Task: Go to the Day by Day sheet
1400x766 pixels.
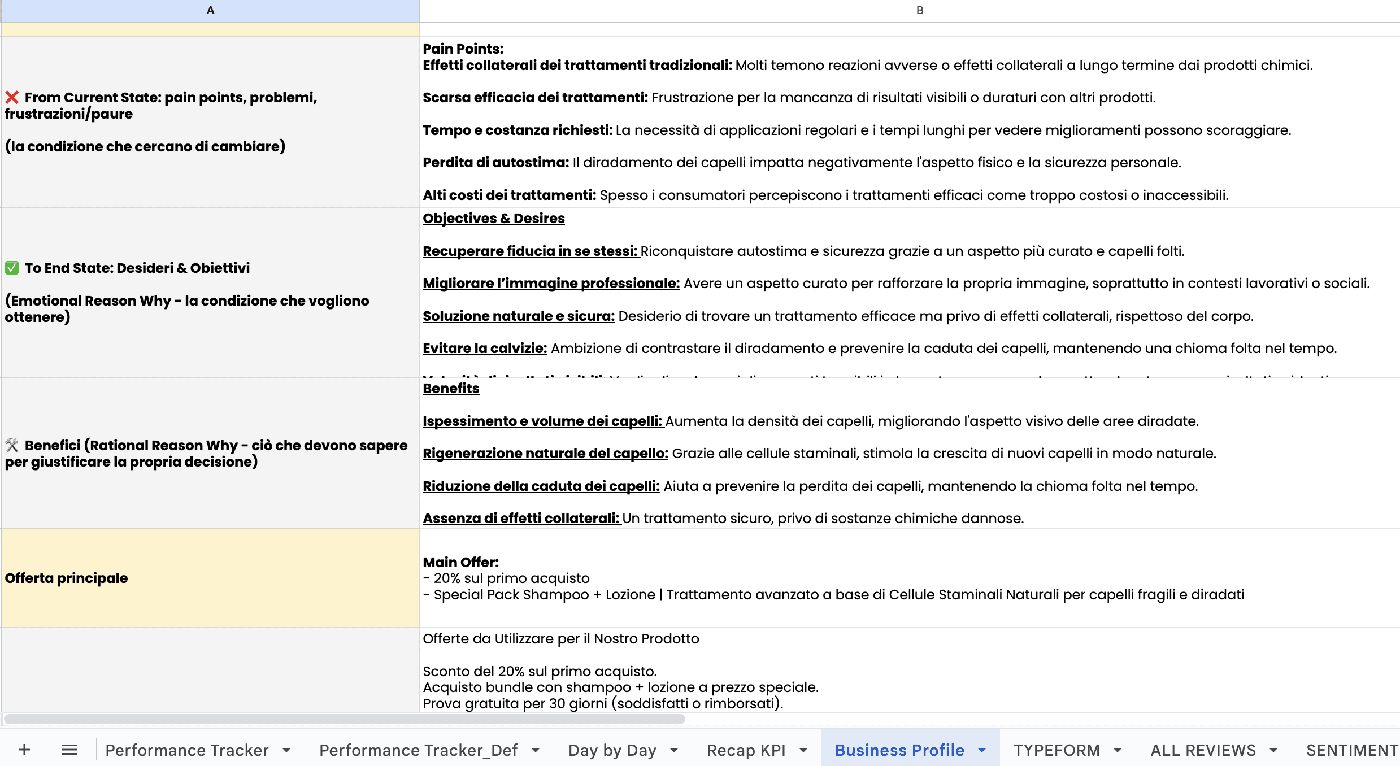Action: click(612, 750)
